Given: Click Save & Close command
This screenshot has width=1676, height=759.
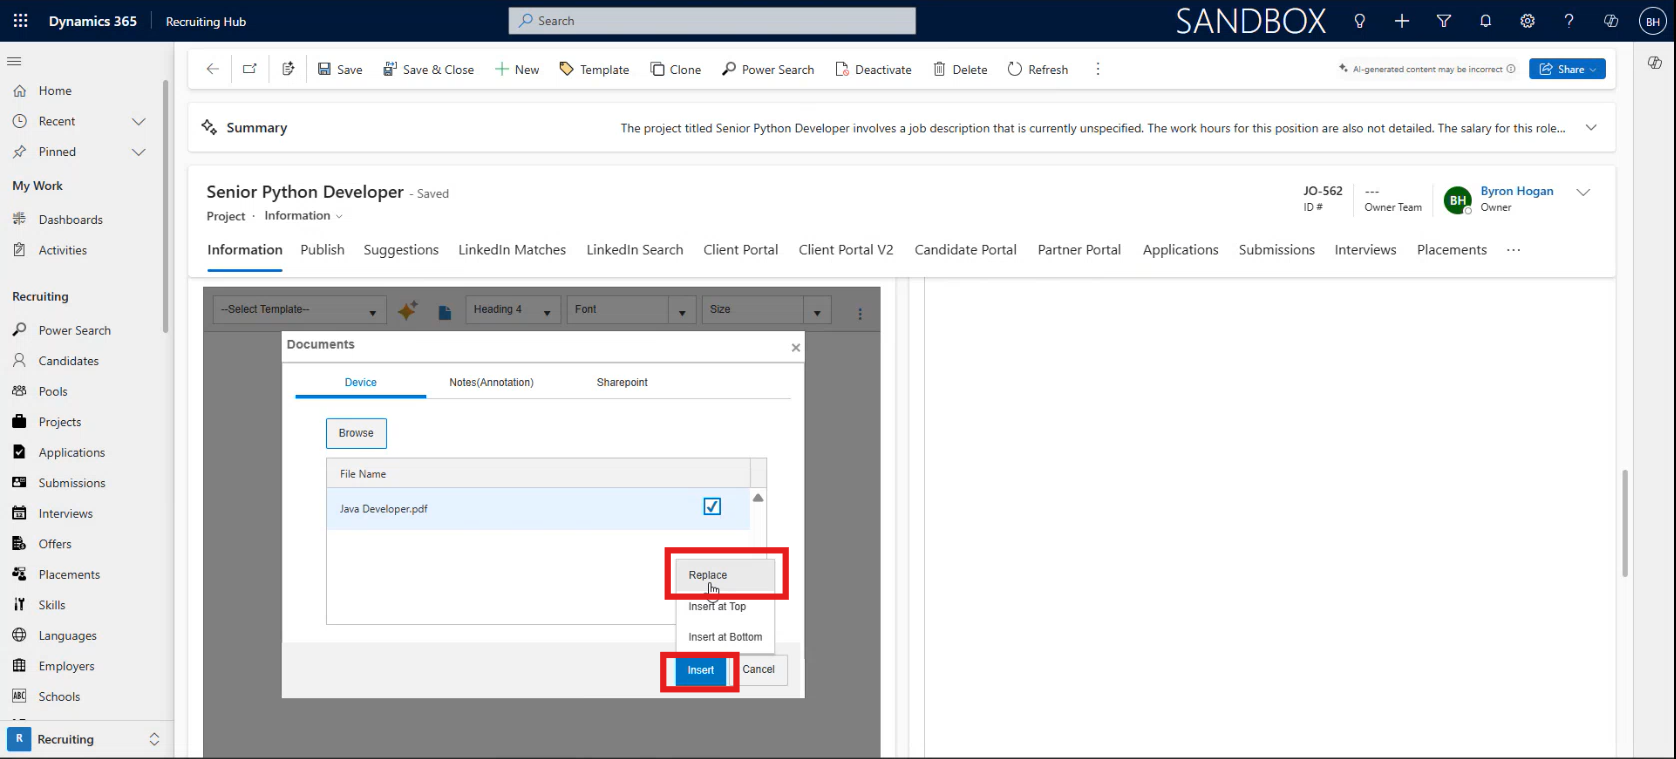Looking at the screenshot, I should 429,69.
